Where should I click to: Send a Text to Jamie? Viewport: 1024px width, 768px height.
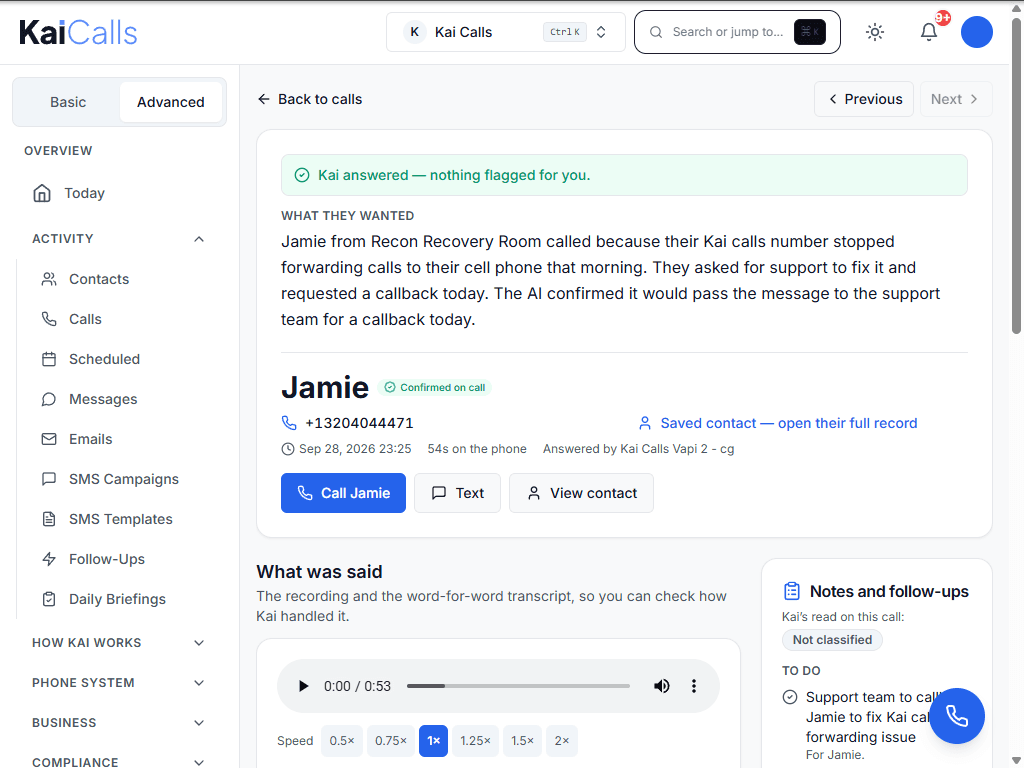pyautogui.click(x=457, y=493)
